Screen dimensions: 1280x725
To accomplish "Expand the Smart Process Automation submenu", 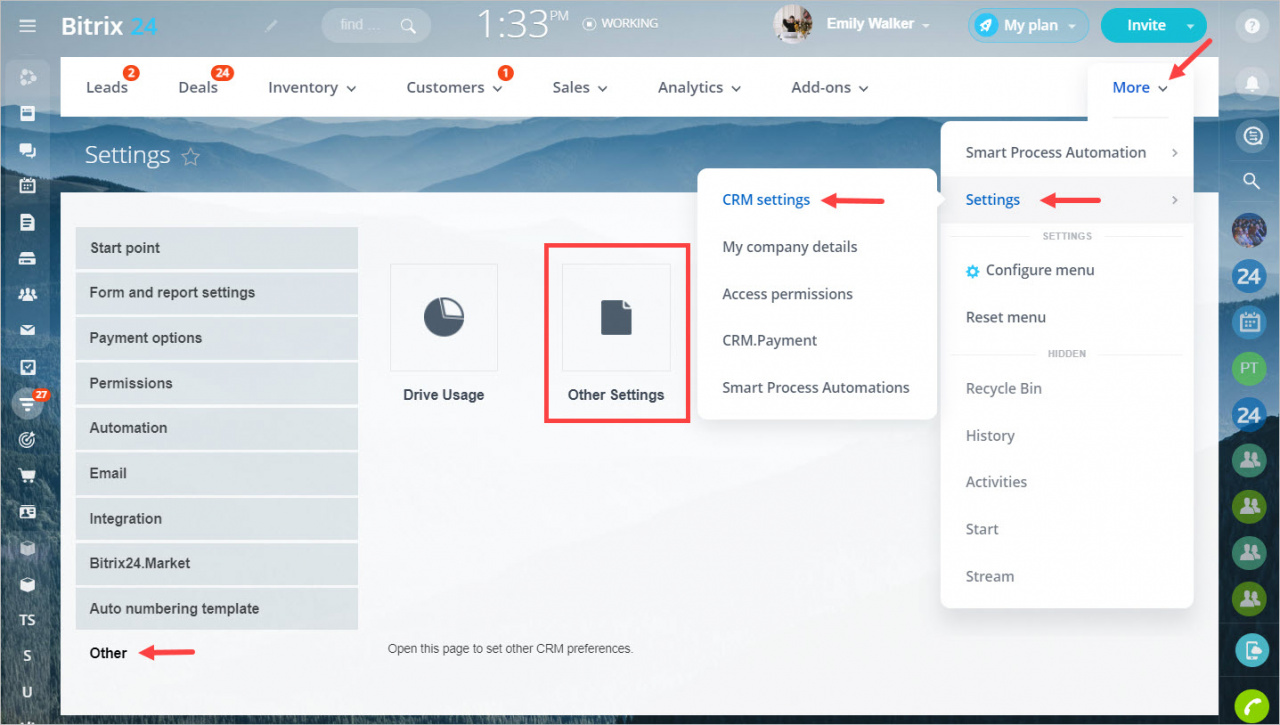I will pos(1067,153).
